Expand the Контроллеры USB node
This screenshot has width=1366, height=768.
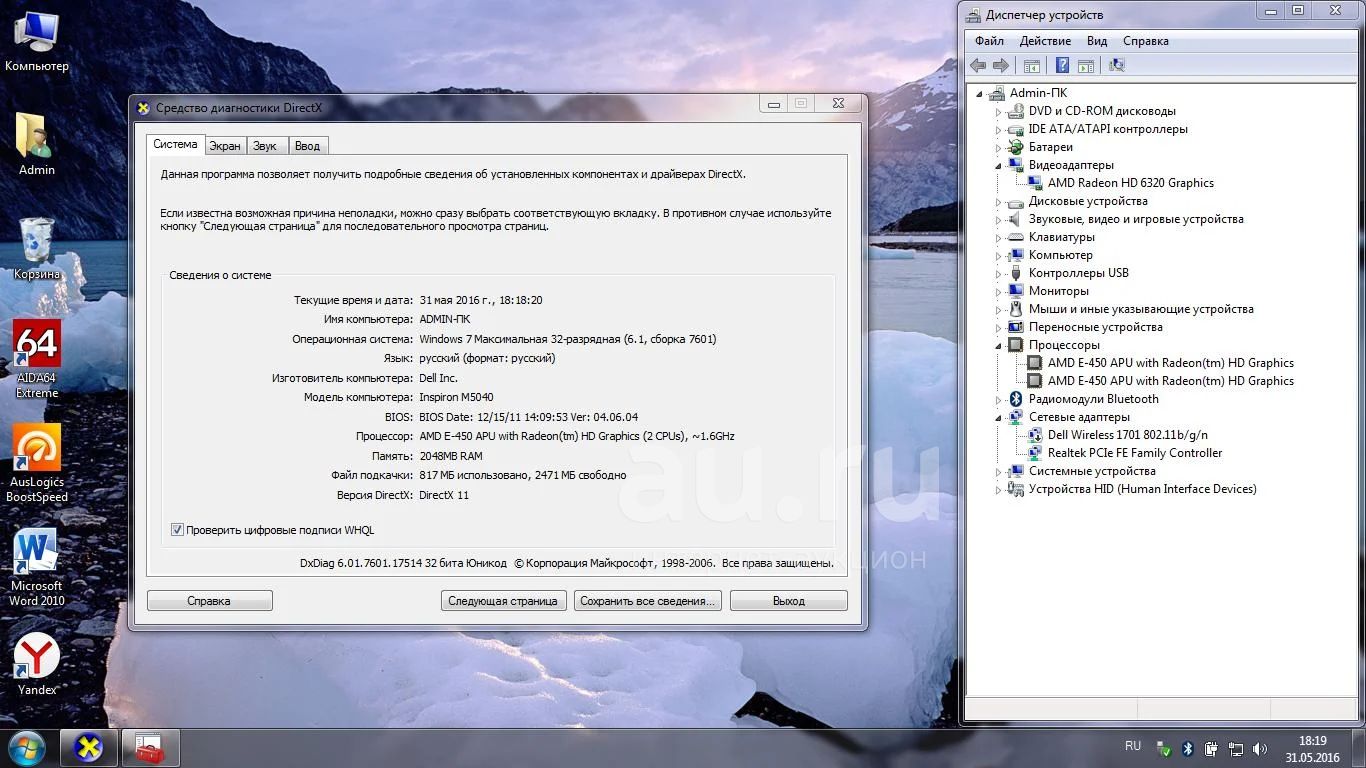[x=998, y=273]
